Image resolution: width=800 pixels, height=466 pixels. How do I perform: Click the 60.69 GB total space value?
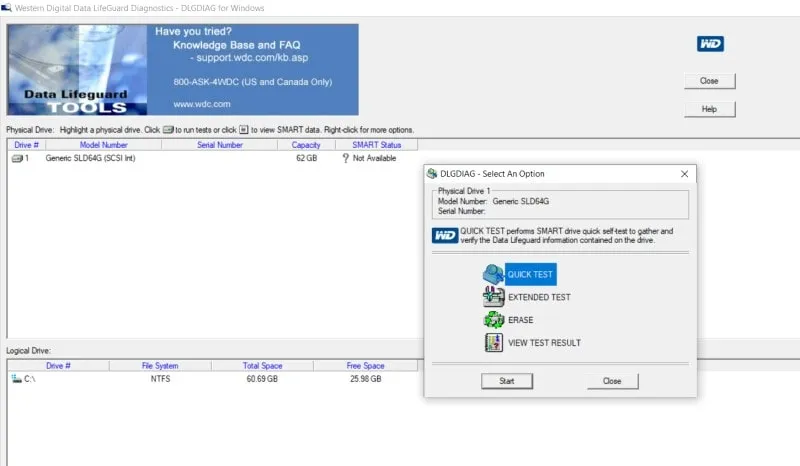262,379
